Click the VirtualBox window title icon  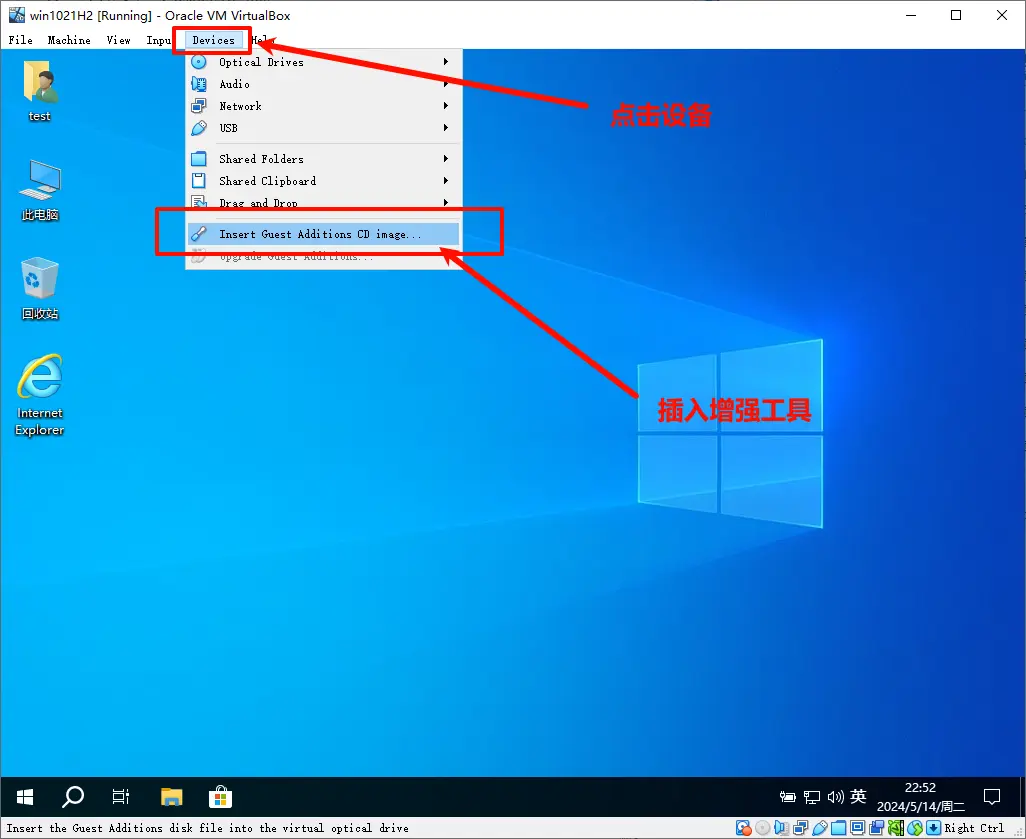(x=16, y=14)
